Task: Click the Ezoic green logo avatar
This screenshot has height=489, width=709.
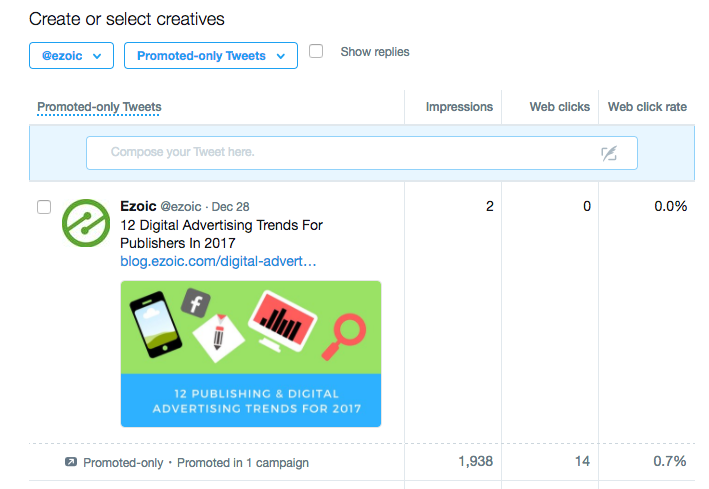Action: coord(85,223)
